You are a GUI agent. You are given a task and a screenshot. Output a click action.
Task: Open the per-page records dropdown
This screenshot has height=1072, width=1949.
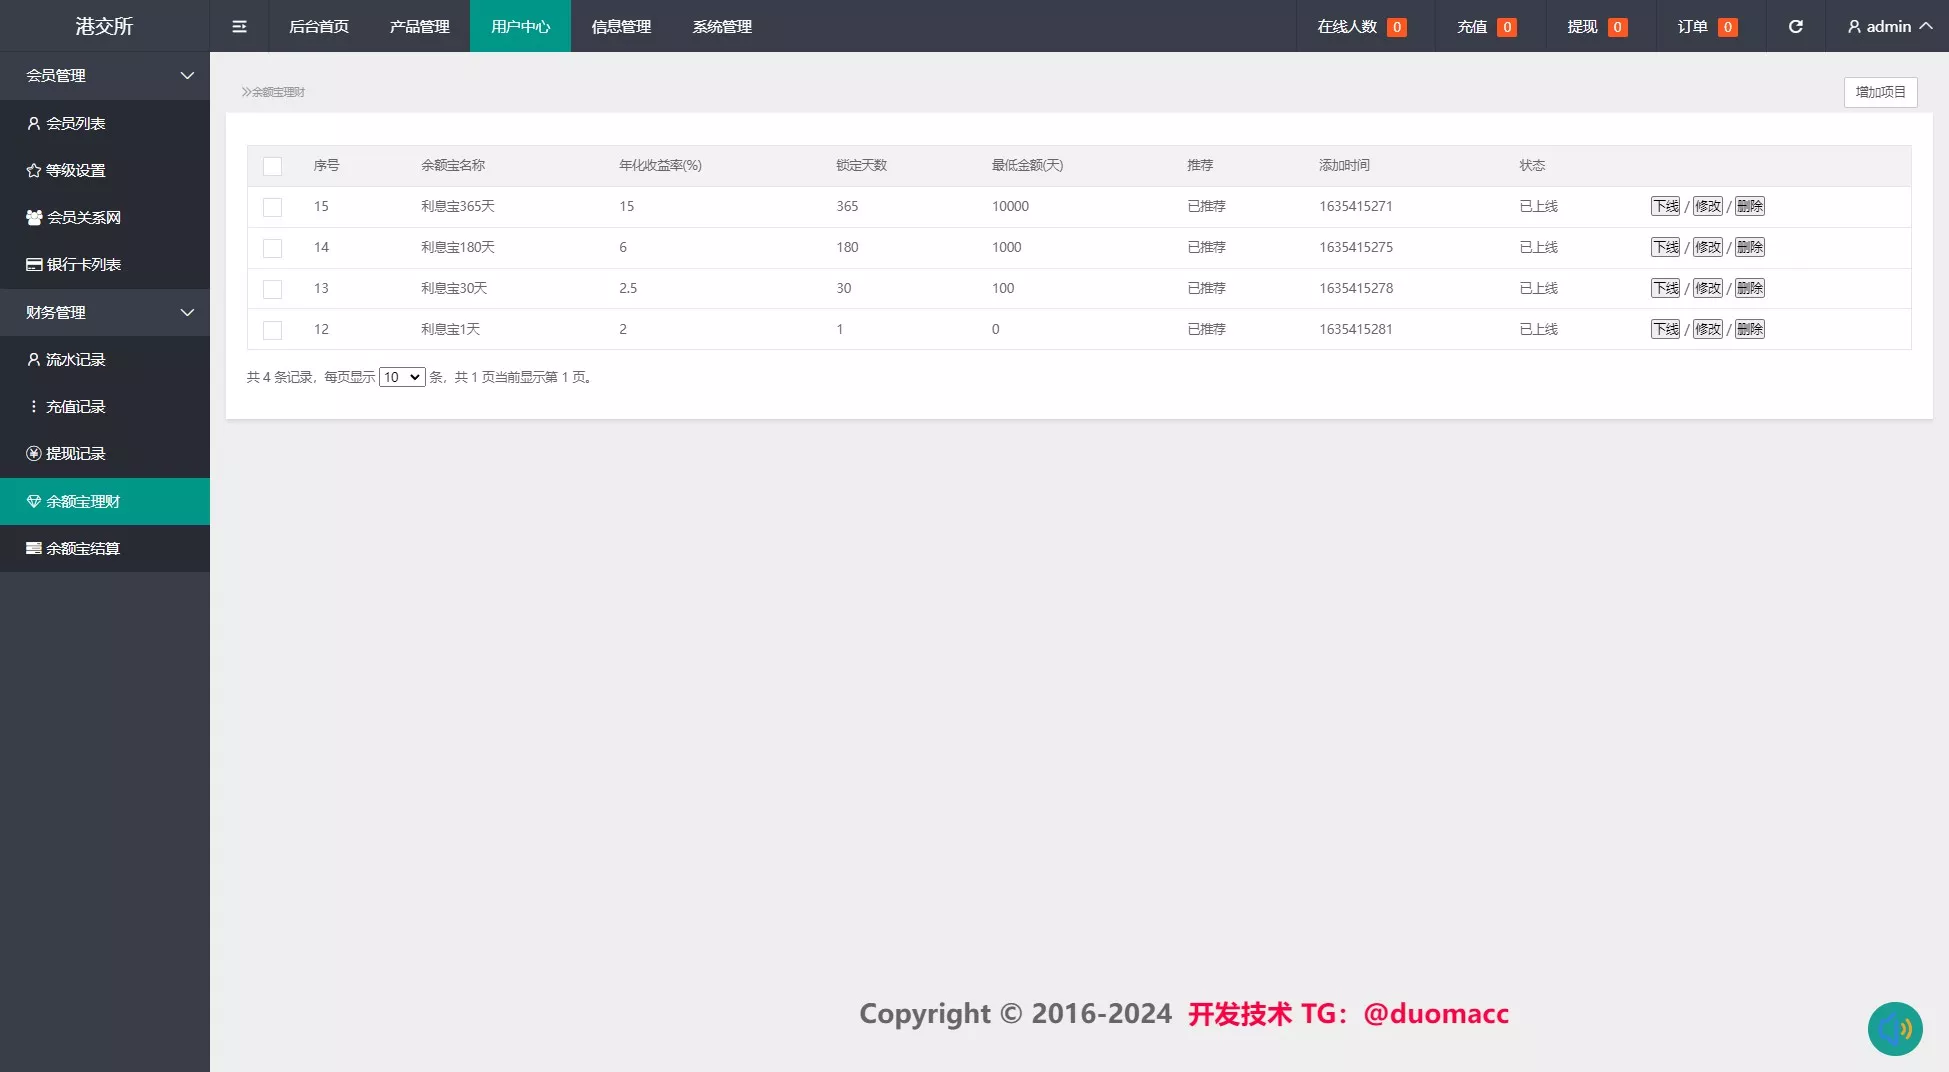click(402, 377)
